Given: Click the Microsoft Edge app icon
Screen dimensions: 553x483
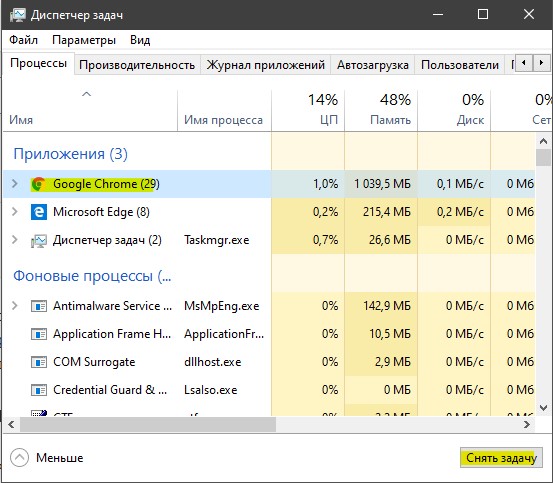Looking at the screenshot, I should coord(38,212).
